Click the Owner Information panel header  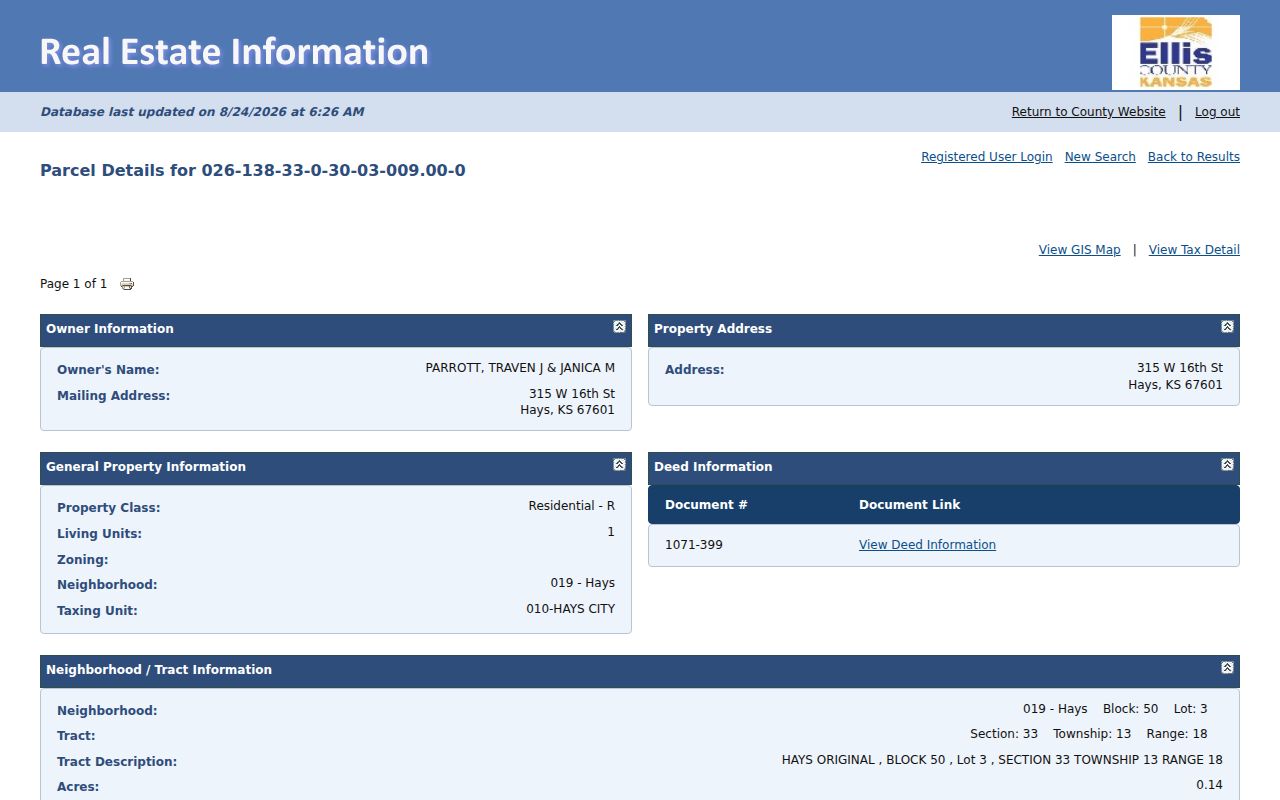(336, 330)
